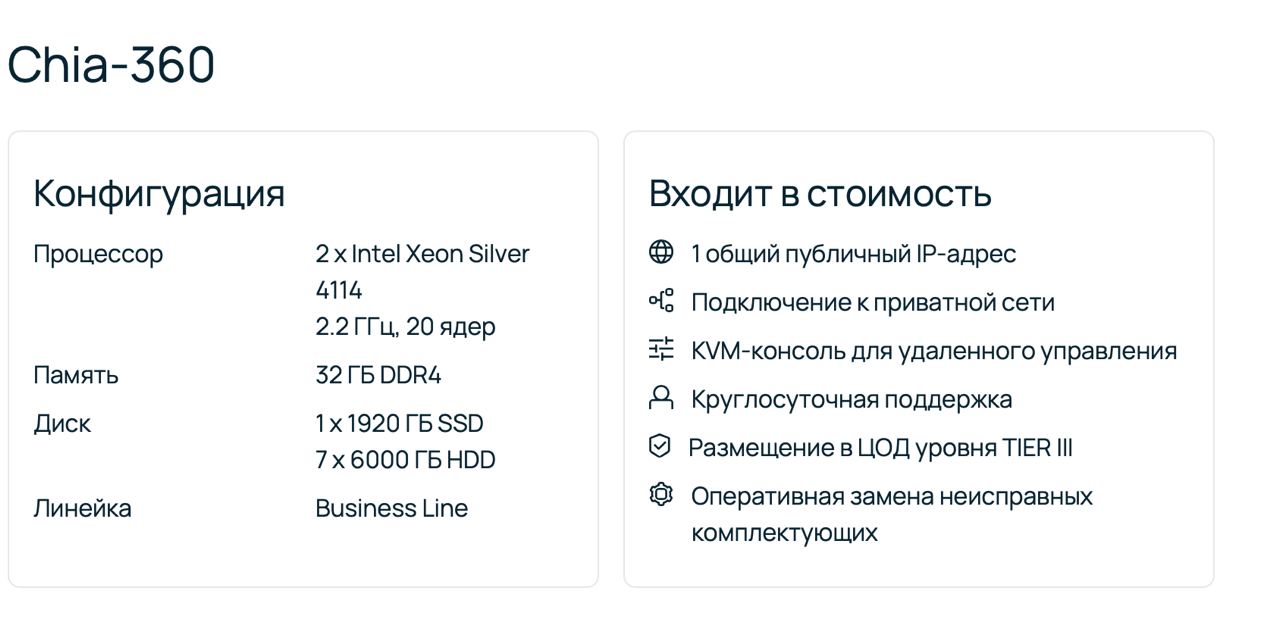Click the private network connection icon
1280x635 pixels.
(661, 300)
